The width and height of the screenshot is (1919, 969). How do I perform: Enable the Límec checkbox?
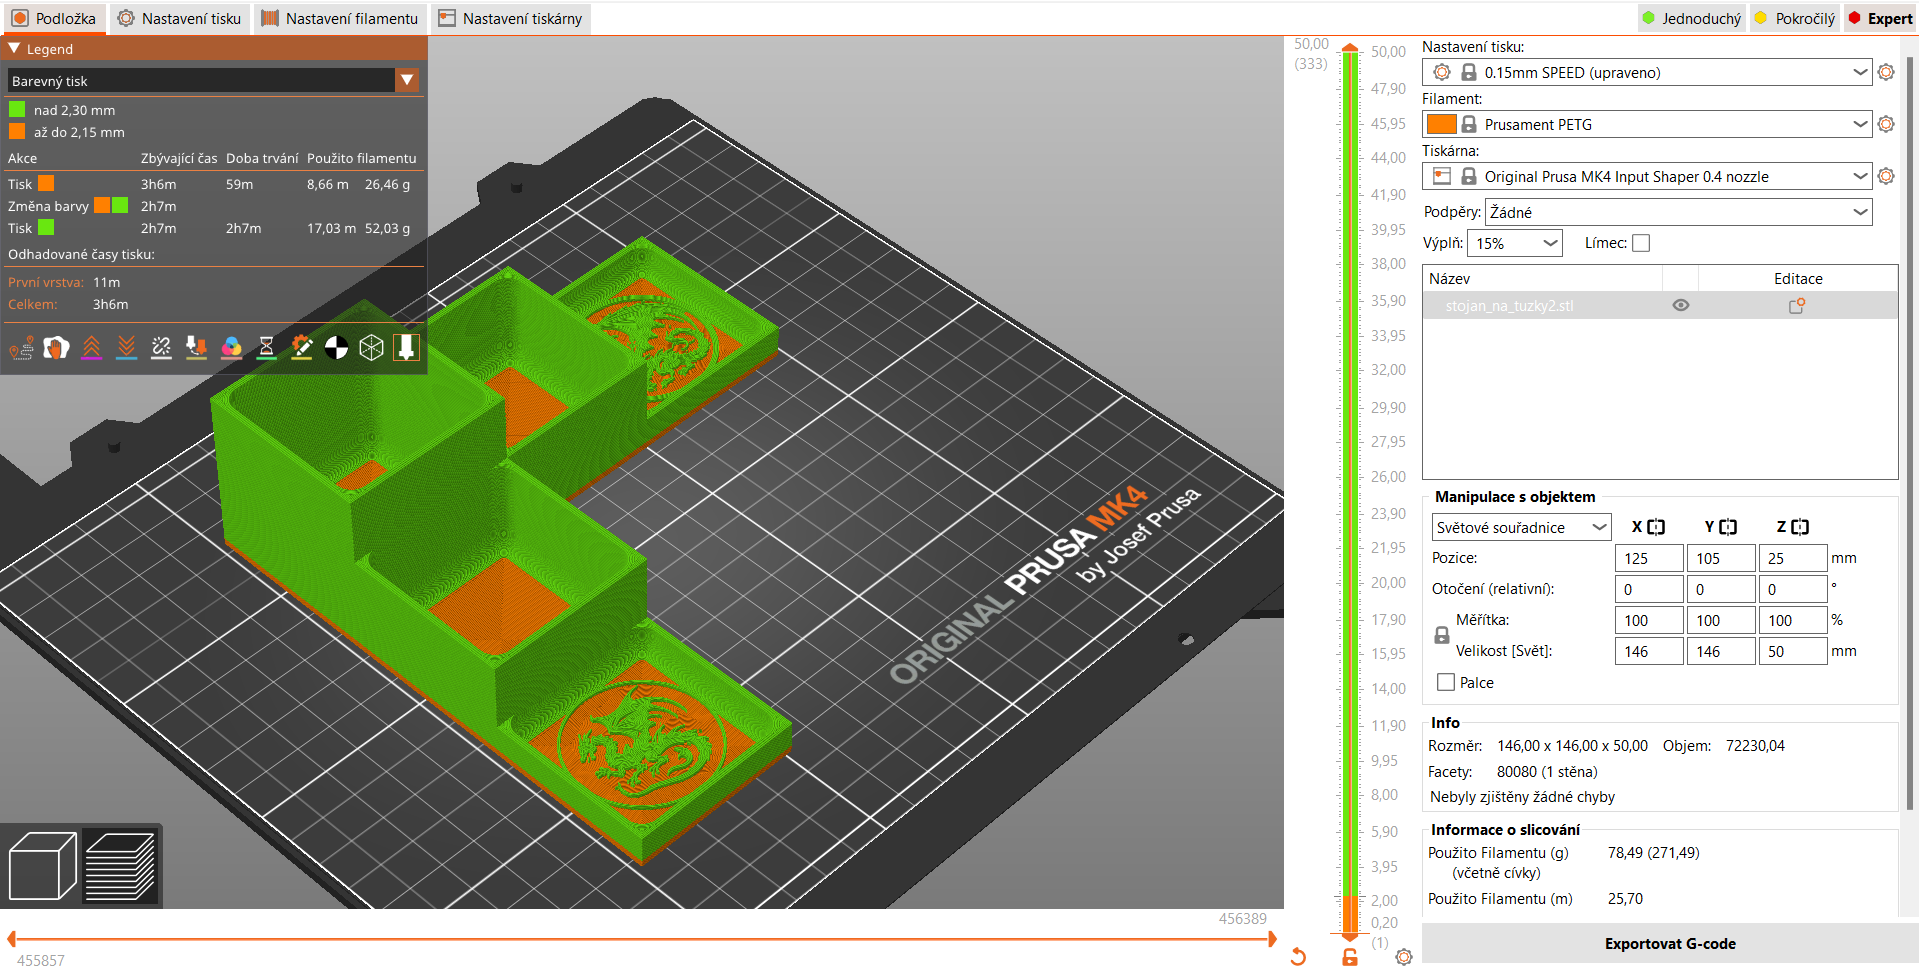pos(1641,243)
